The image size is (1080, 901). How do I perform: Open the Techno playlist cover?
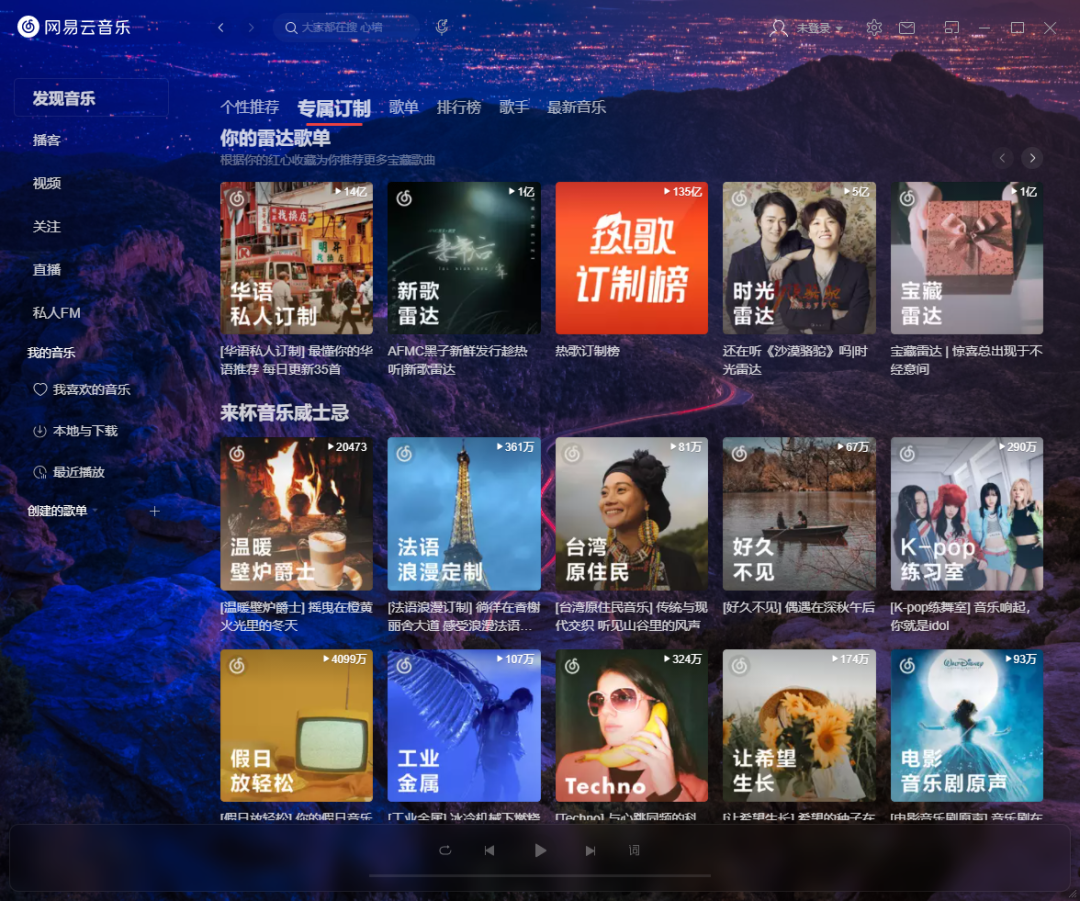pyautogui.click(x=632, y=726)
